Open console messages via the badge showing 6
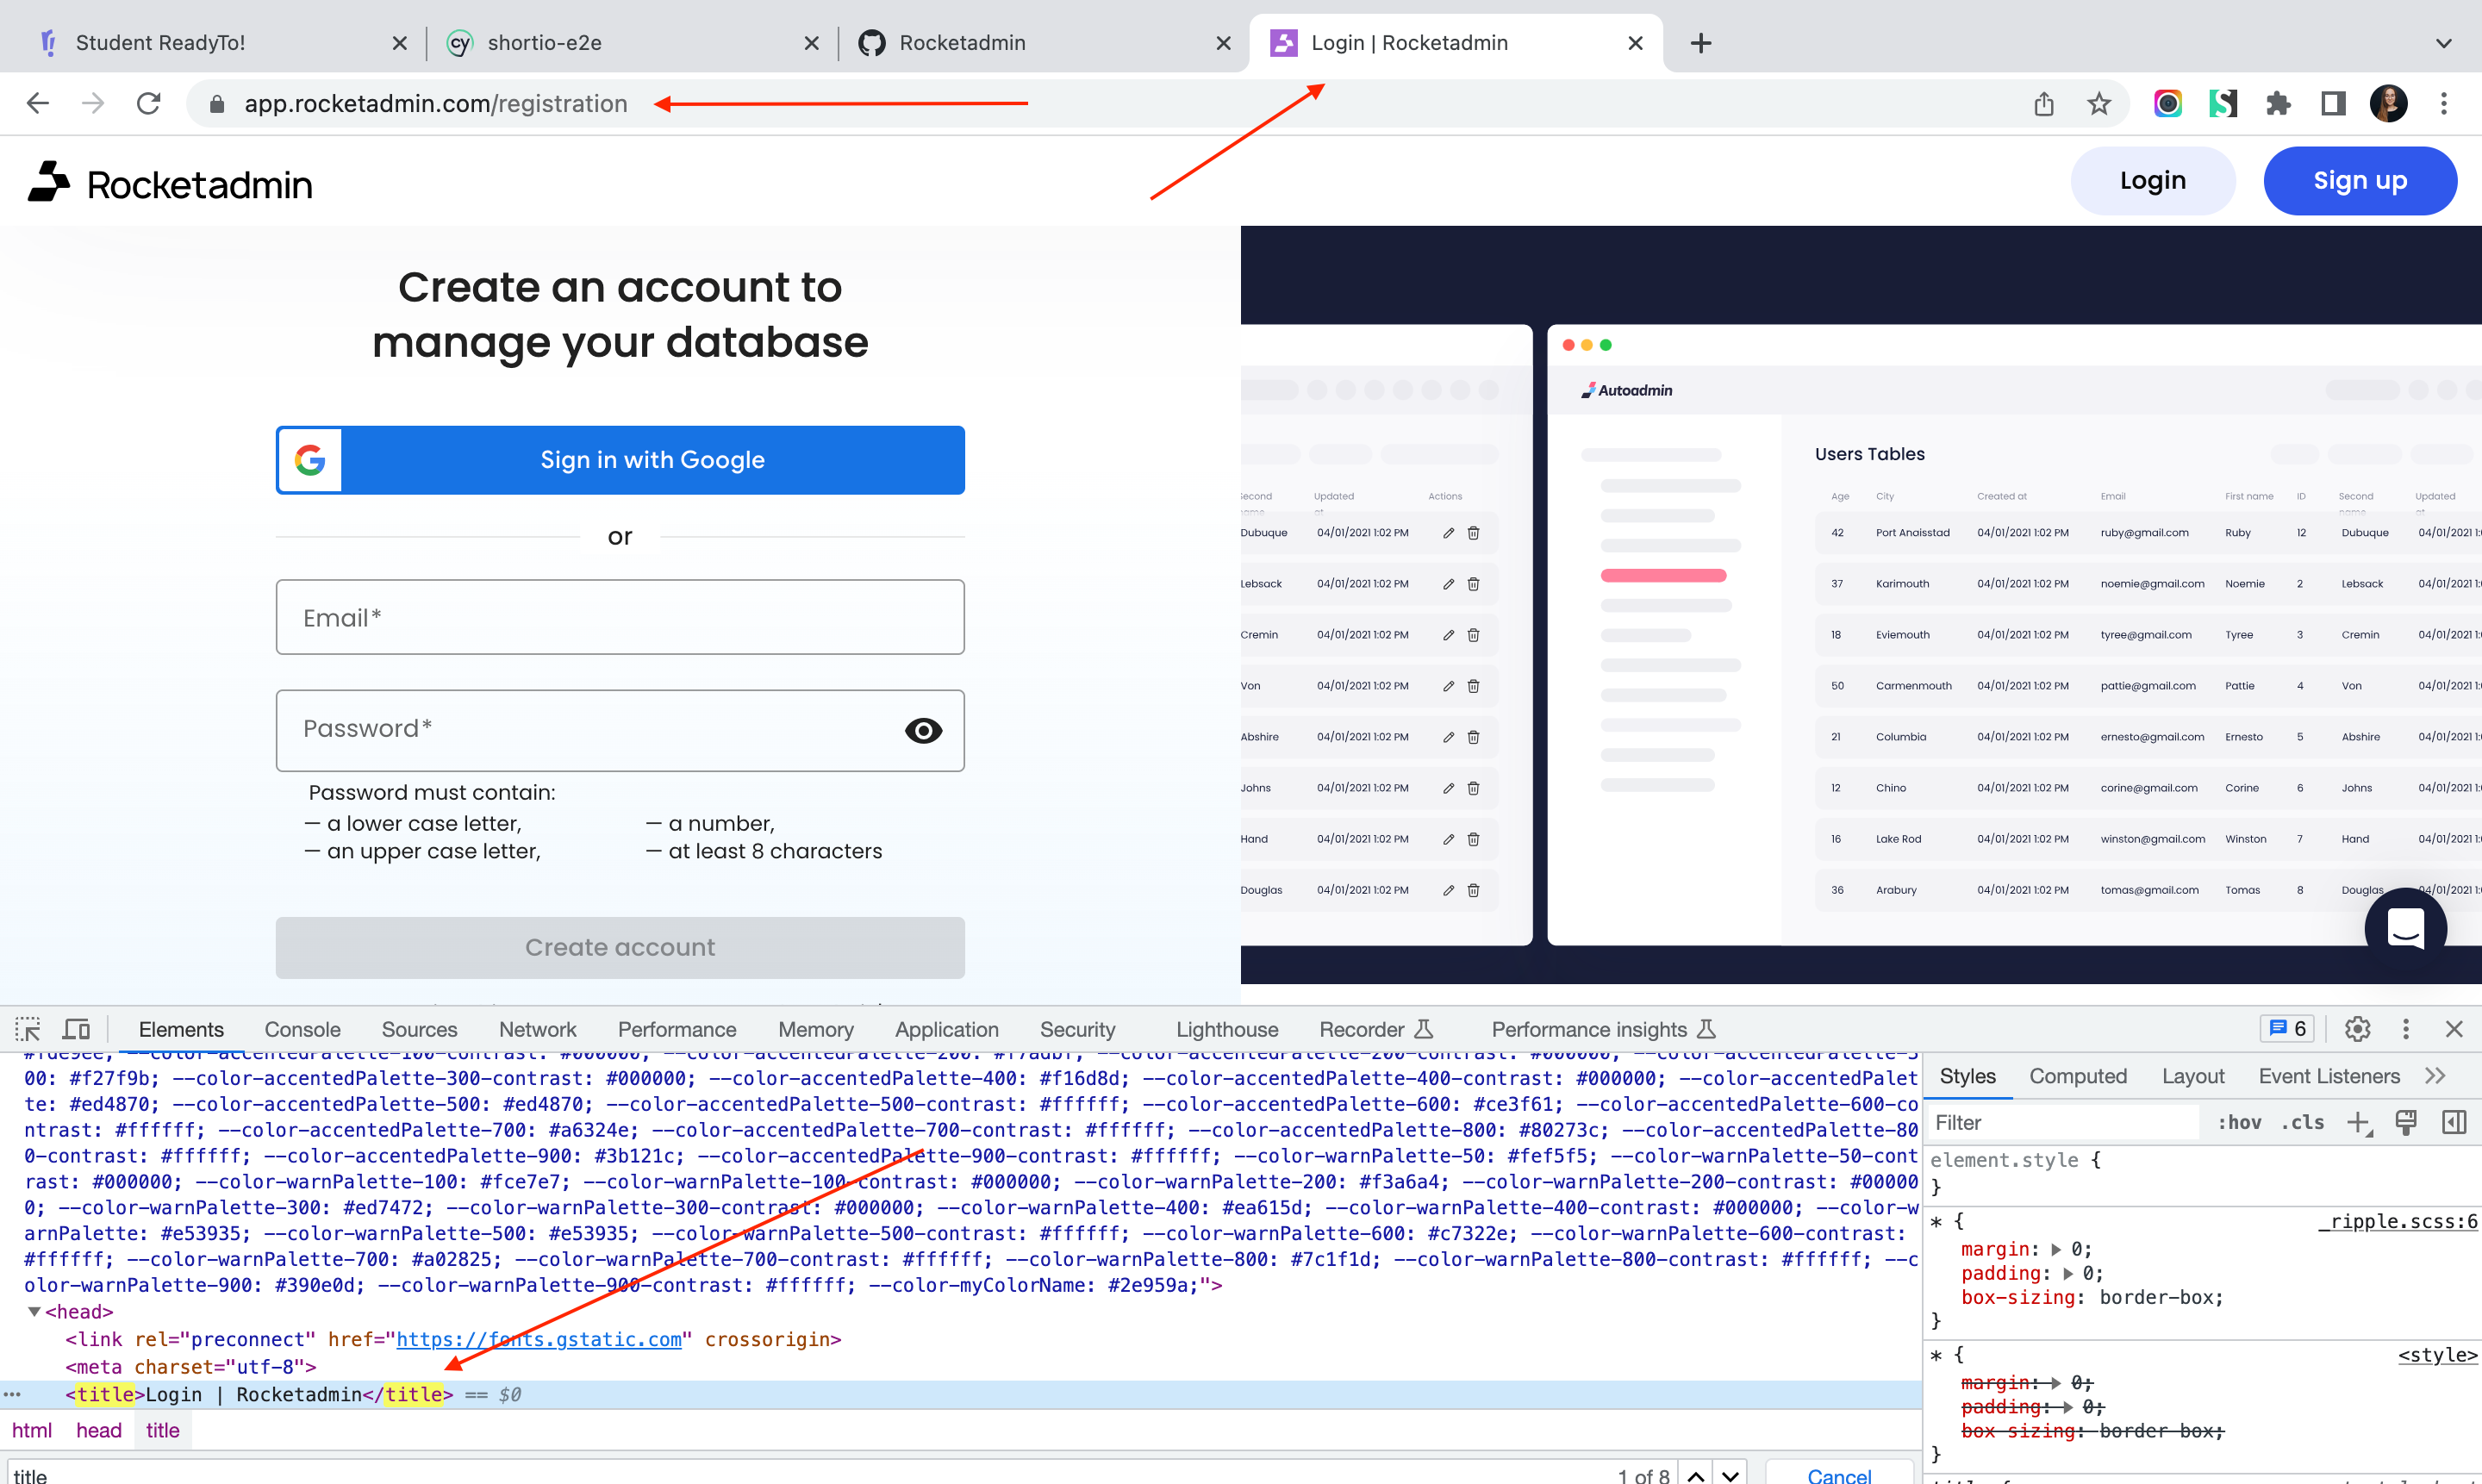This screenshot has width=2482, height=1484. coord(2287,1029)
